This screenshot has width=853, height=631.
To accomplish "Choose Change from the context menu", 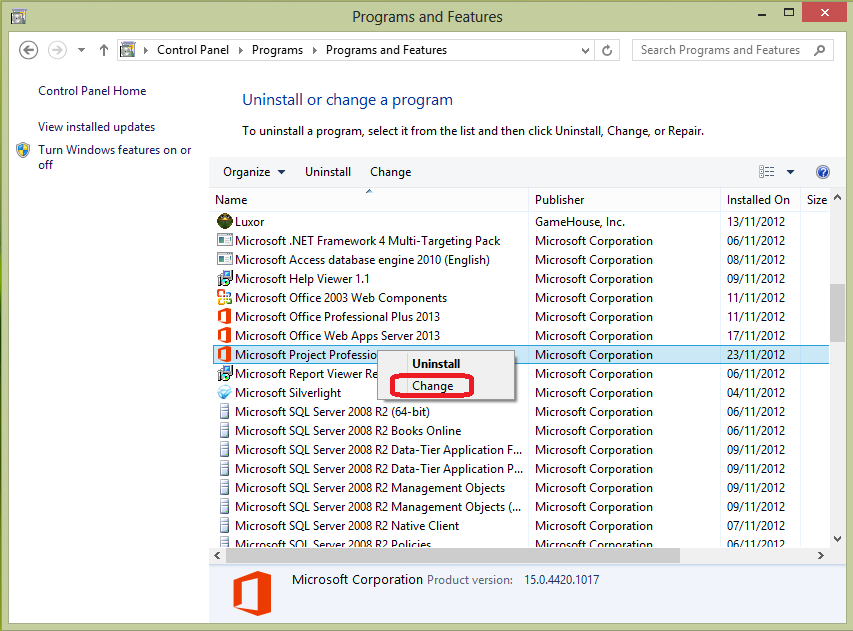I will (x=432, y=386).
